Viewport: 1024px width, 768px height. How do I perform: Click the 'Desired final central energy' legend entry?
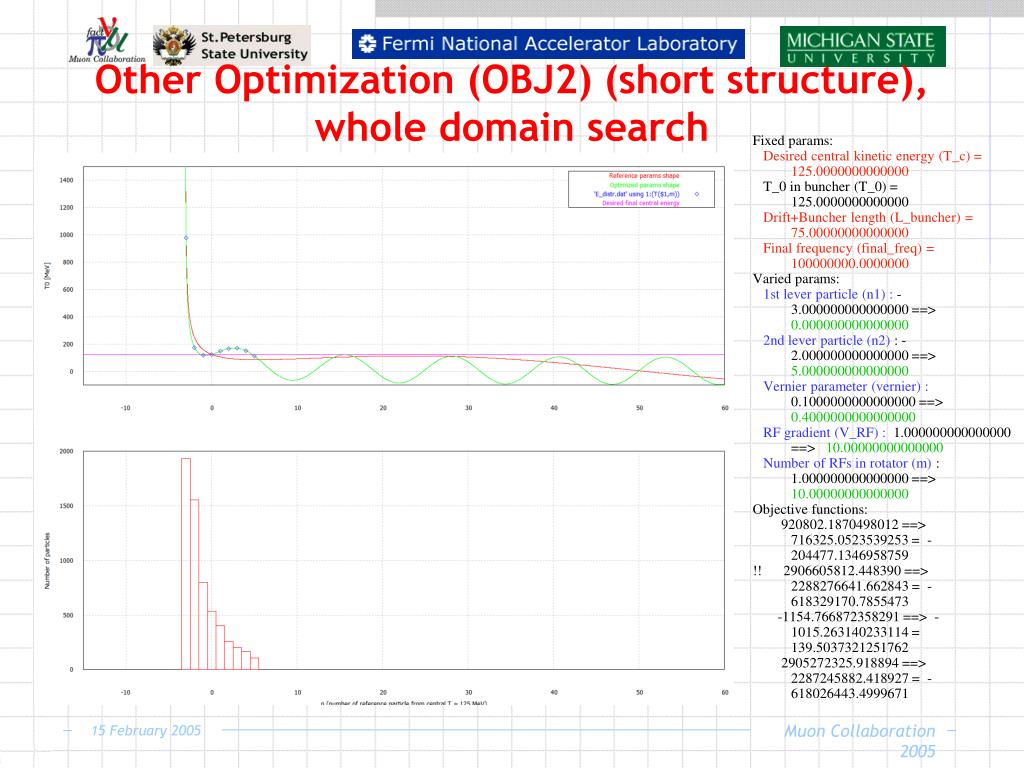(x=643, y=203)
